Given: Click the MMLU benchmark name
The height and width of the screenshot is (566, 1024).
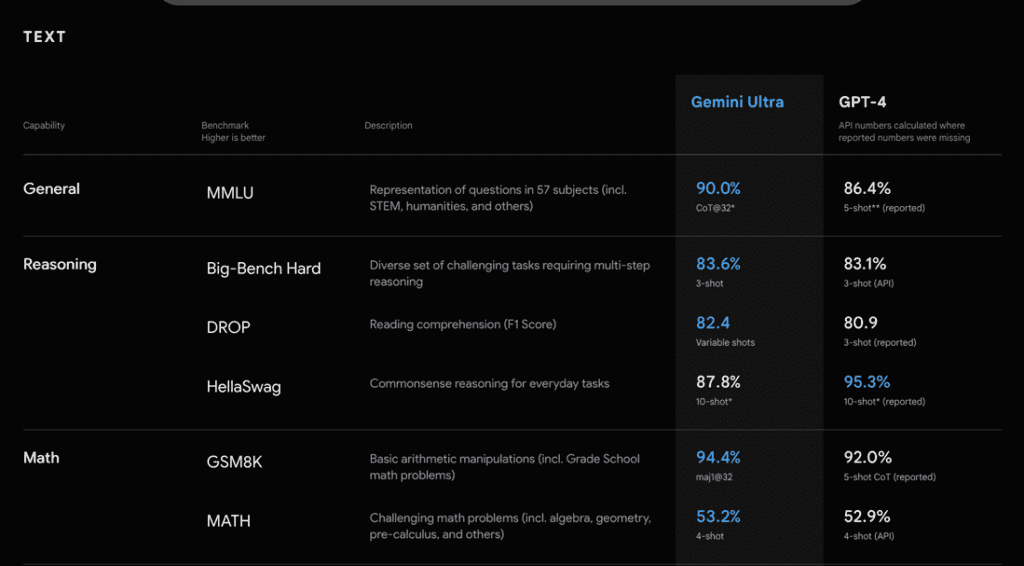Looking at the screenshot, I should (x=230, y=193).
